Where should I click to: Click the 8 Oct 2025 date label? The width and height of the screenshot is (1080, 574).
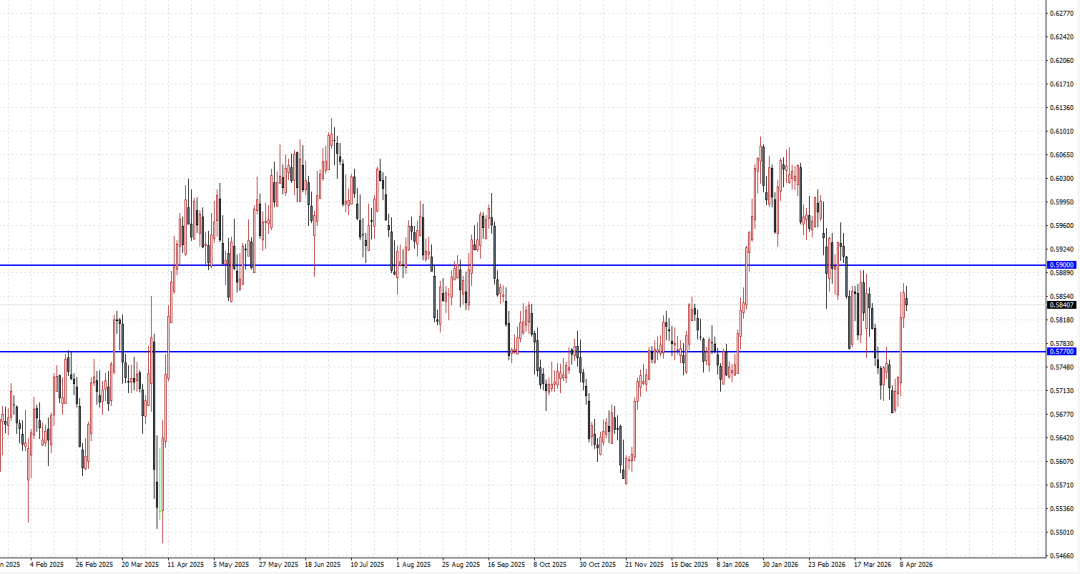550,564
